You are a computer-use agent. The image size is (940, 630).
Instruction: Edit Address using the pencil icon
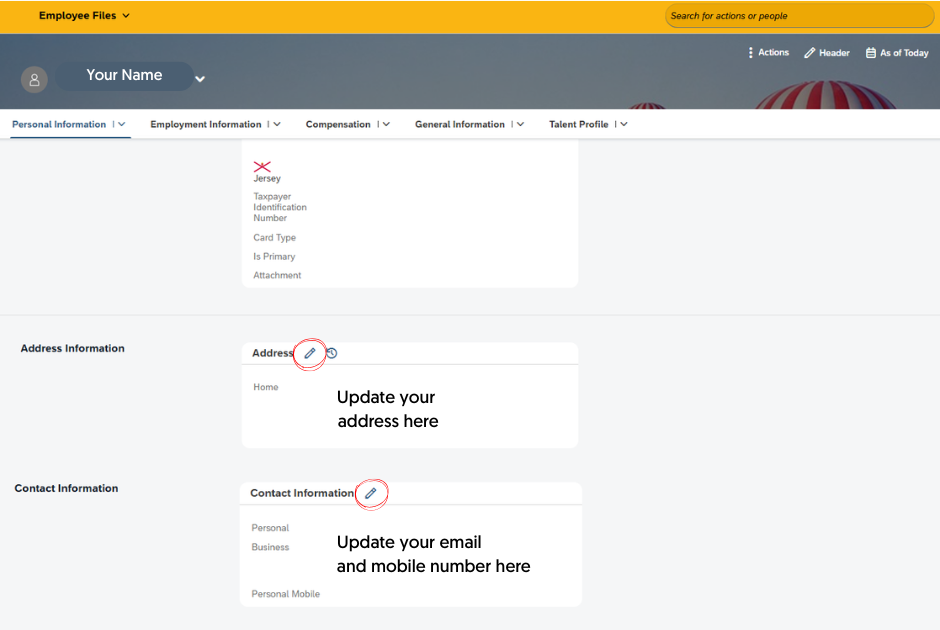pyautogui.click(x=310, y=353)
